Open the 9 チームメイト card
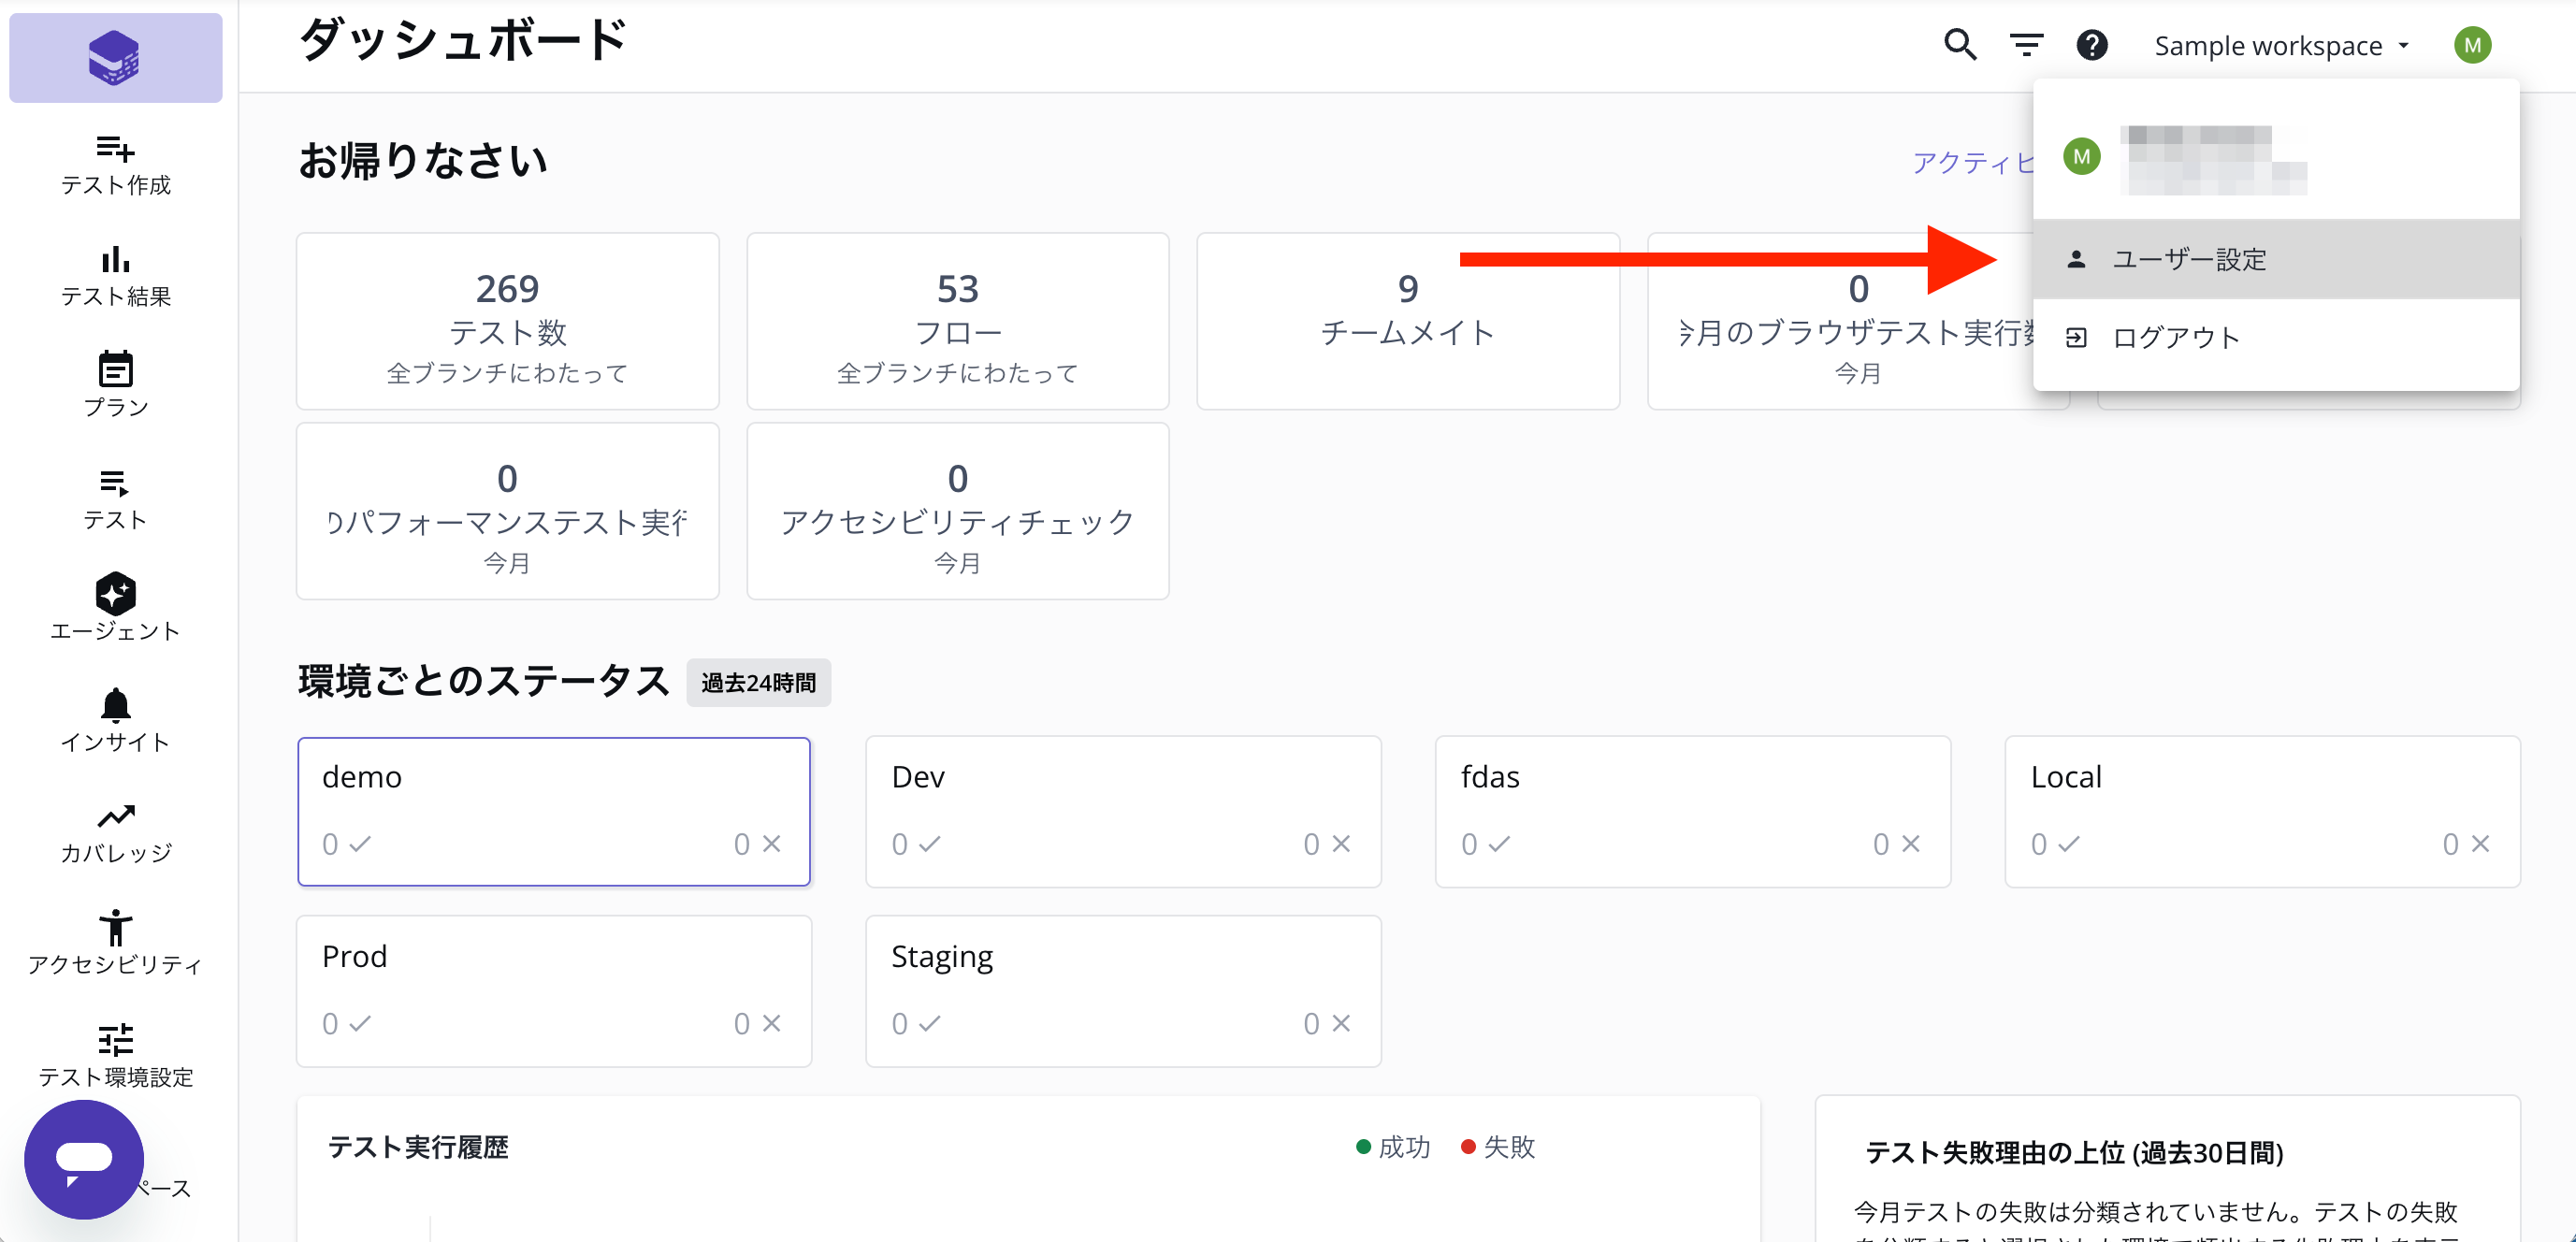 click(1408, 321)
